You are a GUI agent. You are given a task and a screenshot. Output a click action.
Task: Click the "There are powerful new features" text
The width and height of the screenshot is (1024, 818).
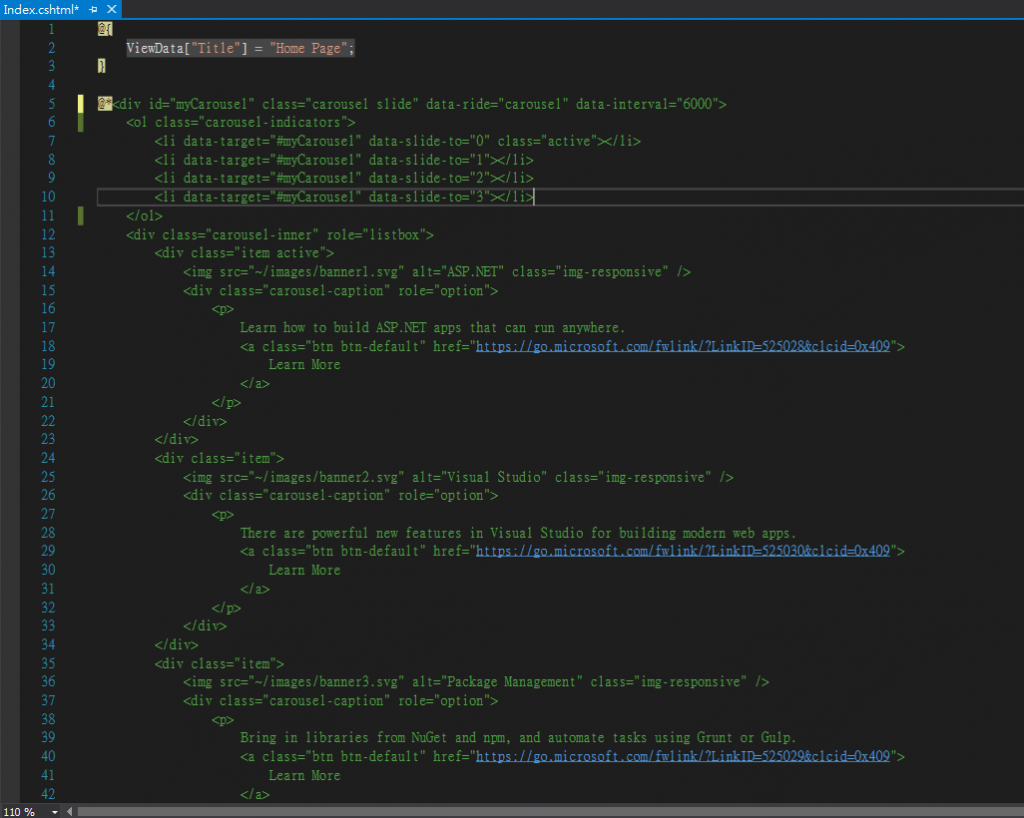517,533
